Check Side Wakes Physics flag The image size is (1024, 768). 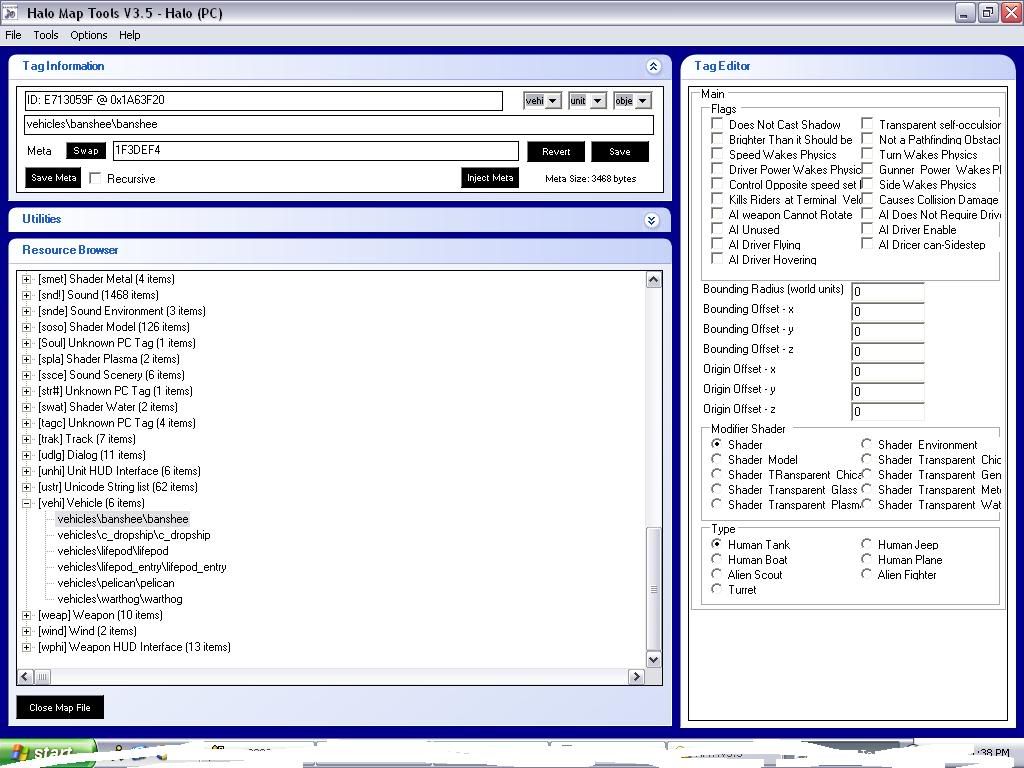tap(867, 184)
